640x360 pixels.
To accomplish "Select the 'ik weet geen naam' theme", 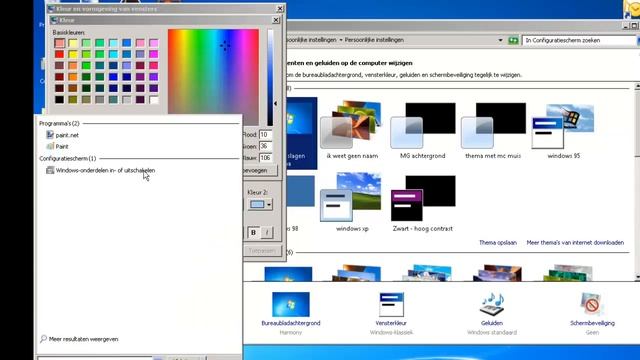I will click(x=352, y=131).
